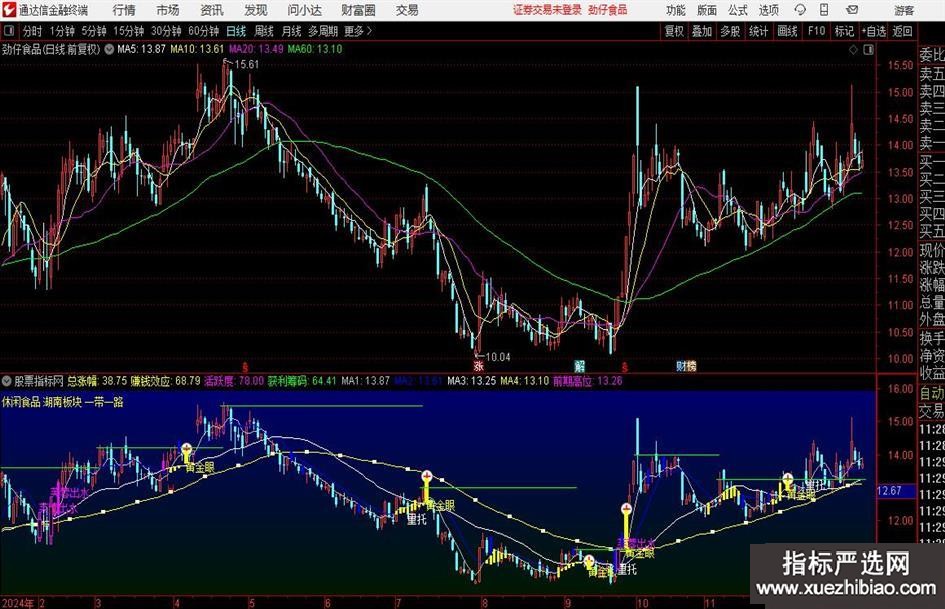Open the customer service headset icon
This screenshot has width=945, height=609.
coord(800,10)
